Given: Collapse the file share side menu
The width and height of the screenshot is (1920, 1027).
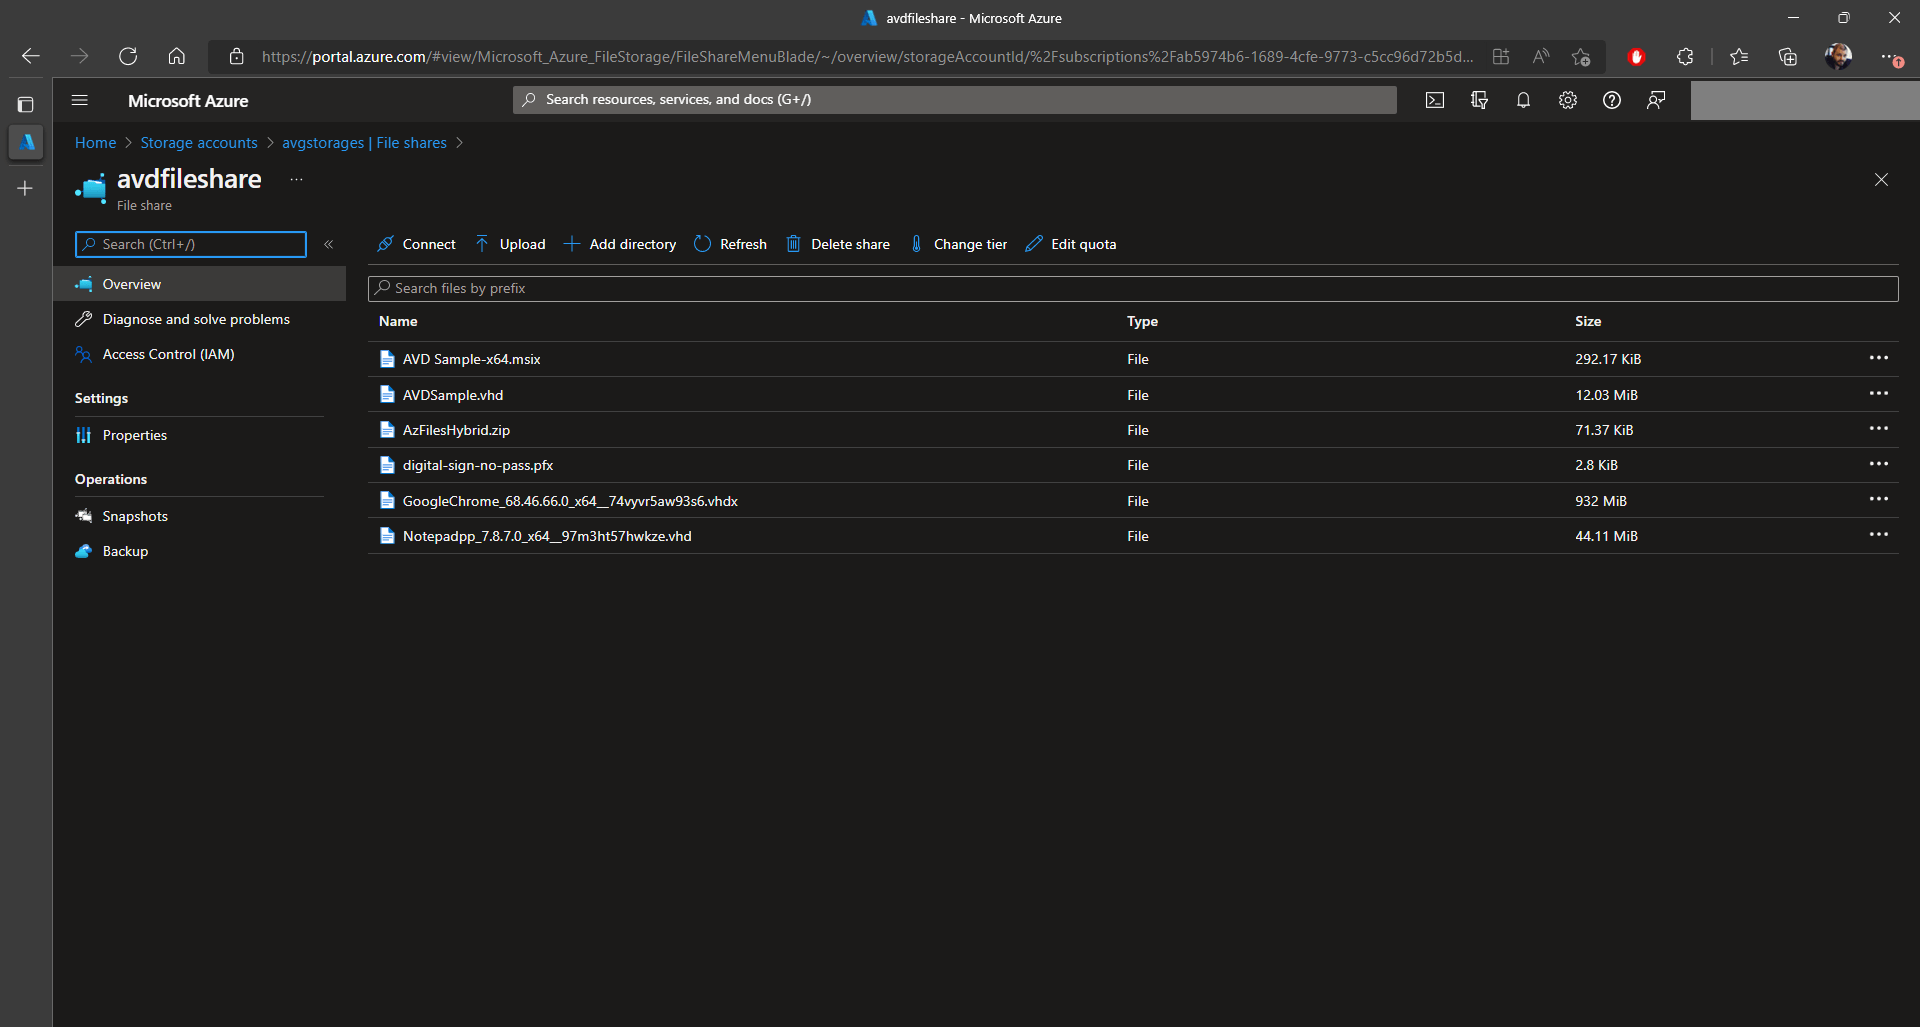Looking at the screenshot, I should pyautogui.click(x=328, y=244).
